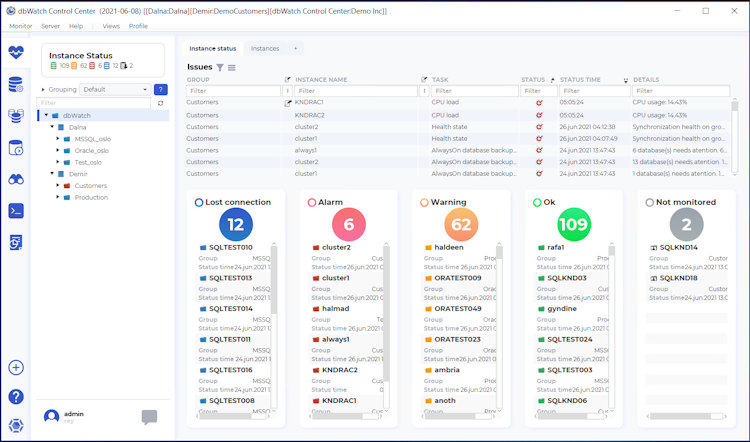The width and height of the screenshot is (750, 442).
Task: Add a new tab with plus button
Action: 296,48
